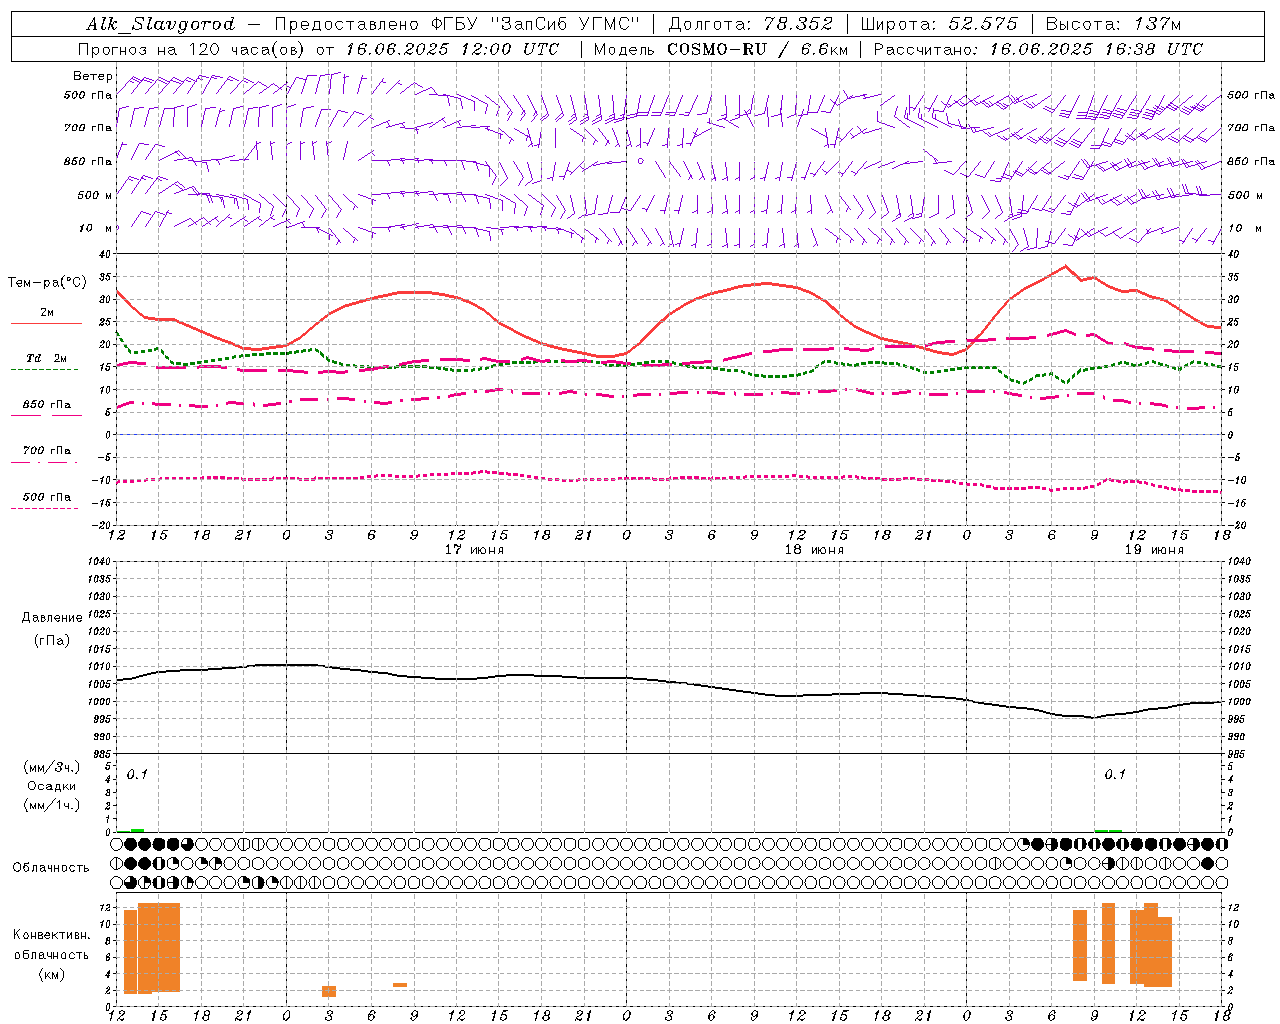1280x1024 pixels.
Task: Click the solid line sample under 2м legend
Action: [x=46, y=324]
